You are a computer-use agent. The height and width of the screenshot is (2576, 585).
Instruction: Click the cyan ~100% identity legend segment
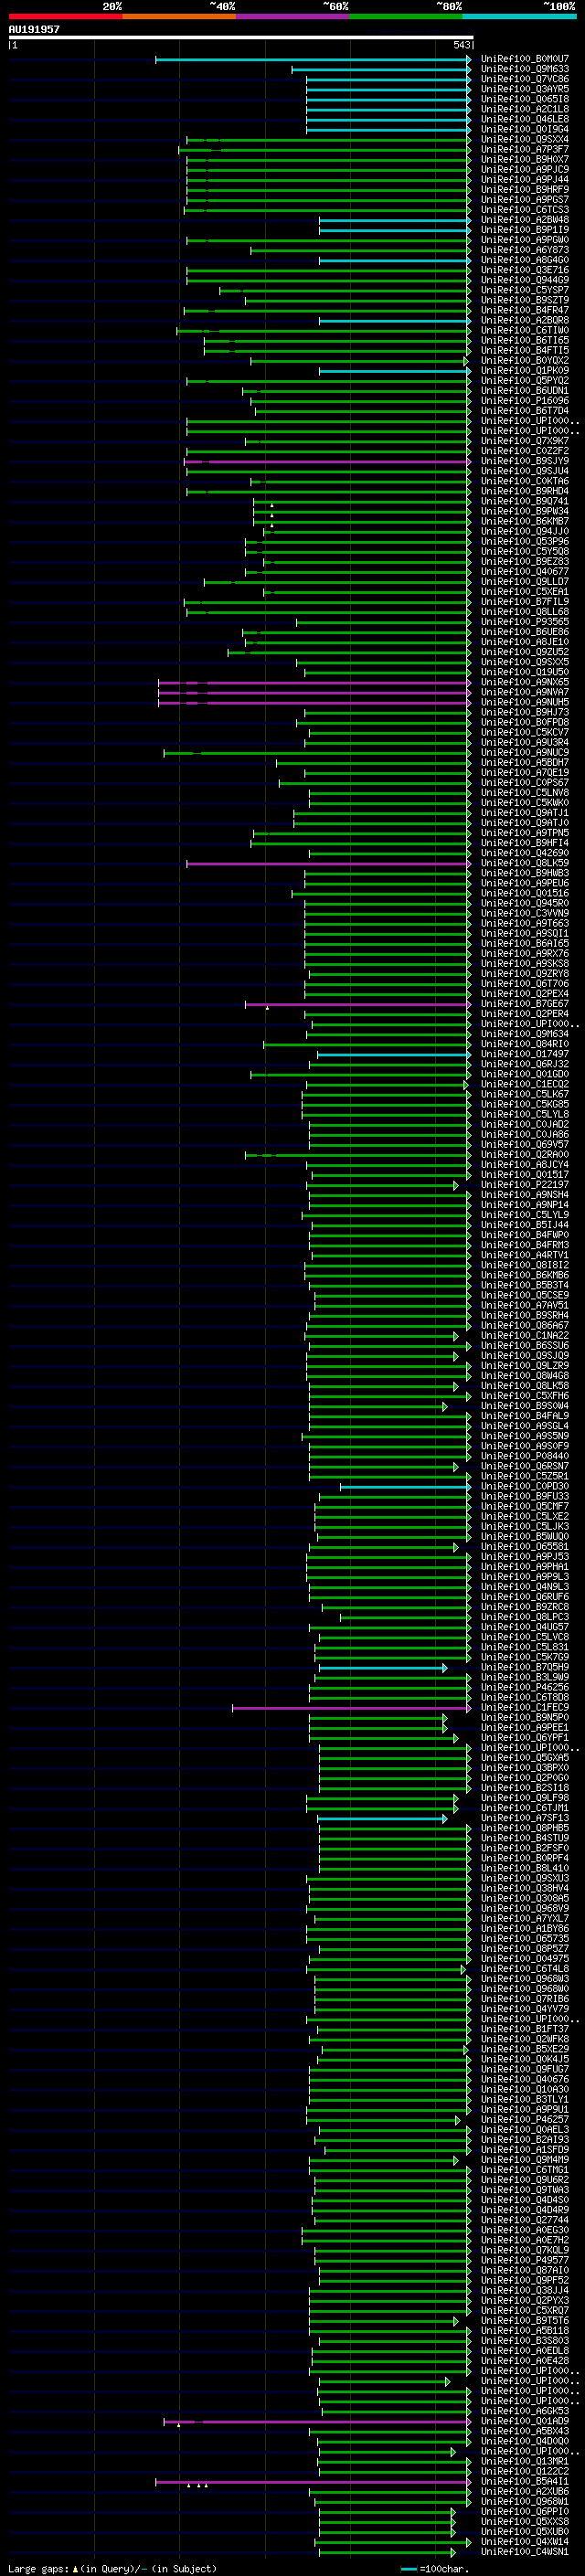point(519,16)
